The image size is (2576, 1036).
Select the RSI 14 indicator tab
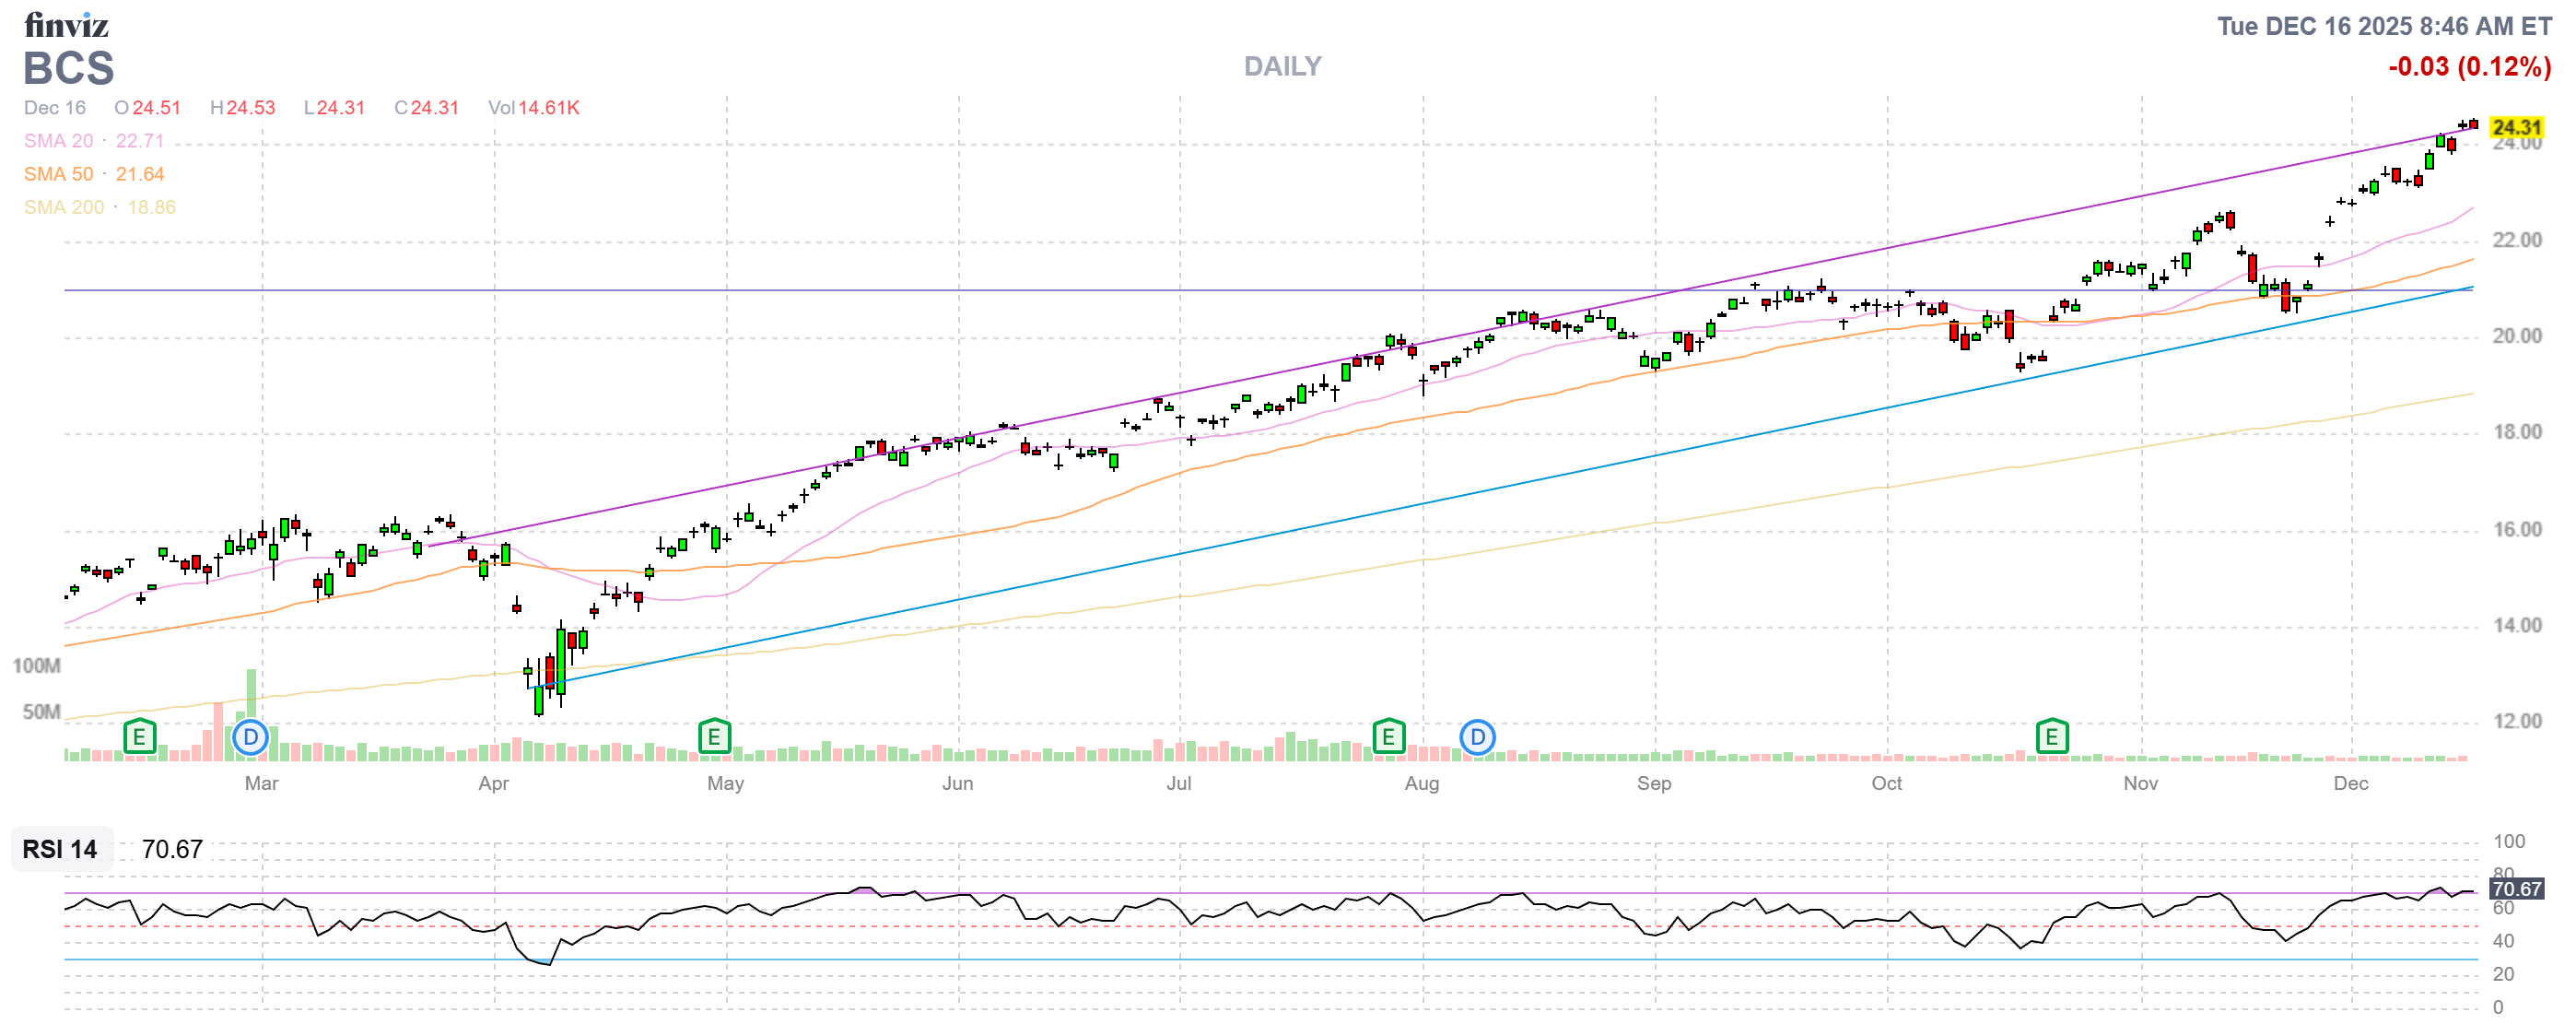pyautogui.click(x=58, y=851)
